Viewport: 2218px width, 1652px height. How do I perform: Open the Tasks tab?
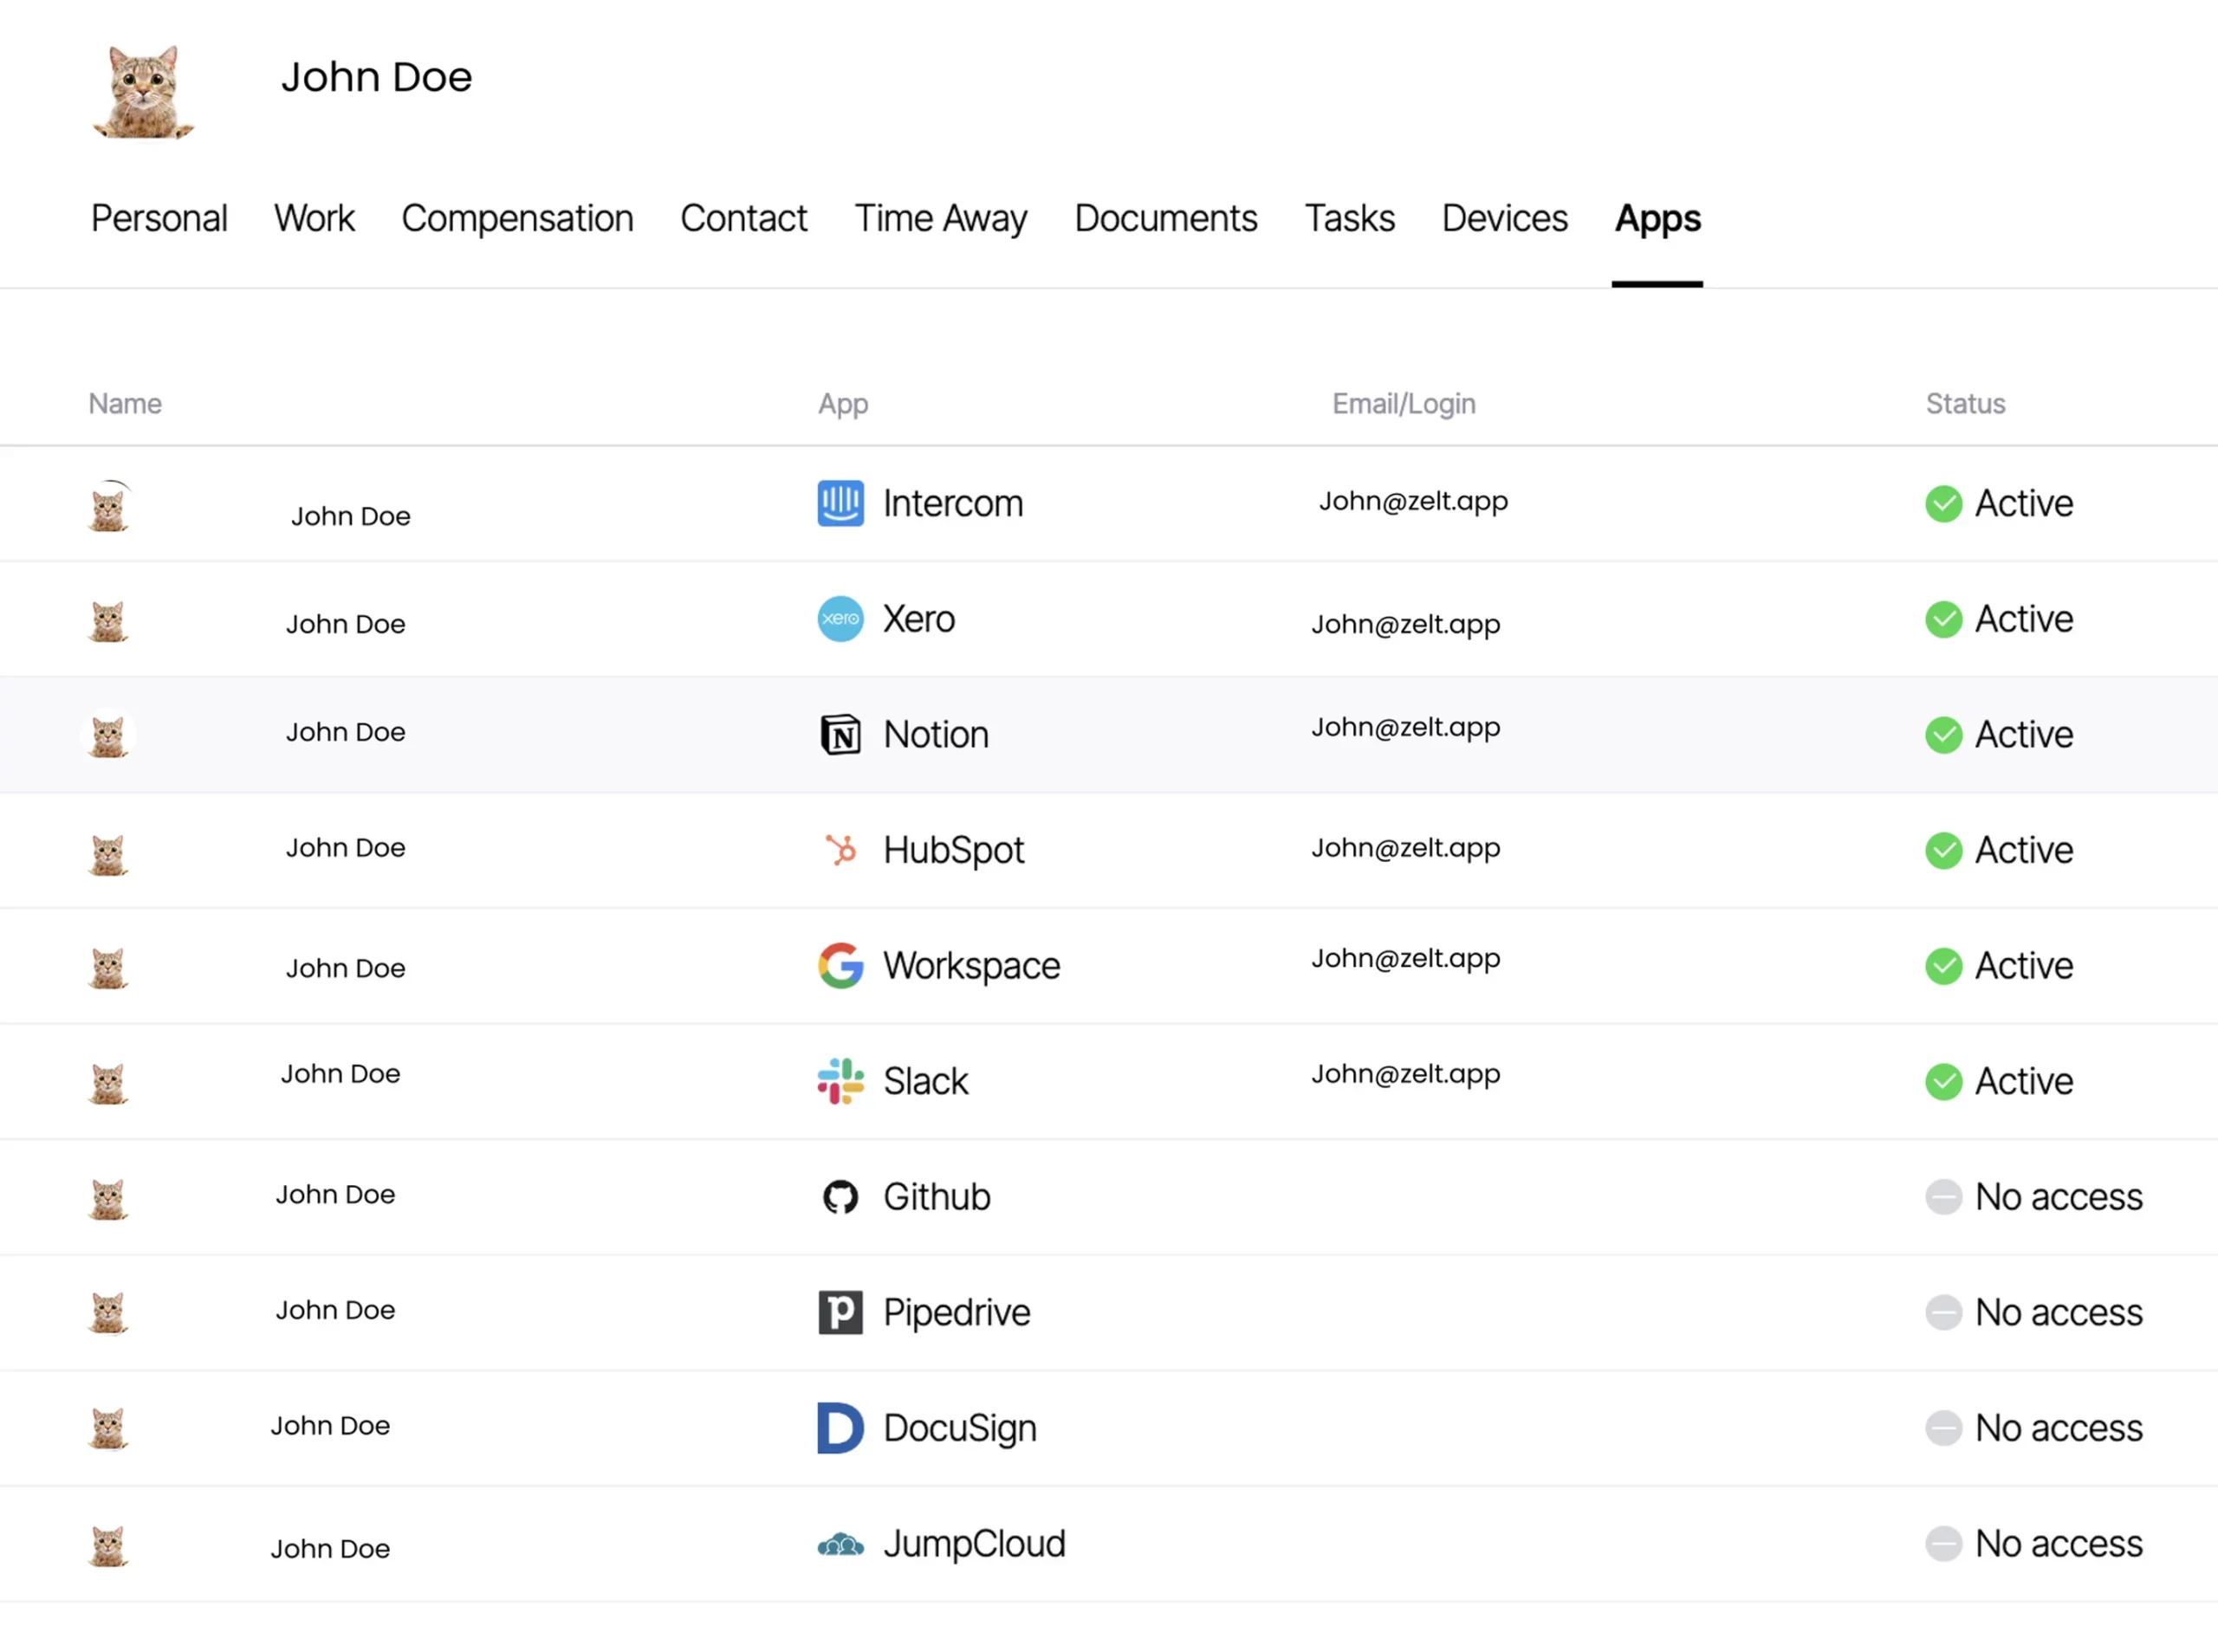tap(1349, 218)
